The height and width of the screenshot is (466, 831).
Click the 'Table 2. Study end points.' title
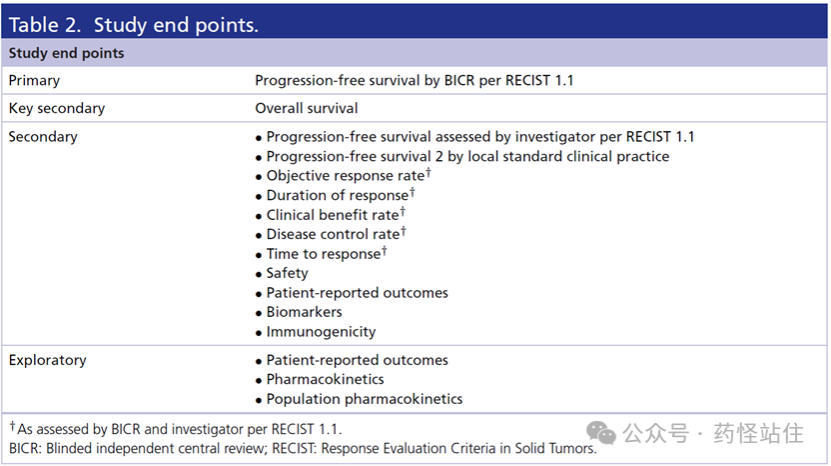(x=134, y=25)
